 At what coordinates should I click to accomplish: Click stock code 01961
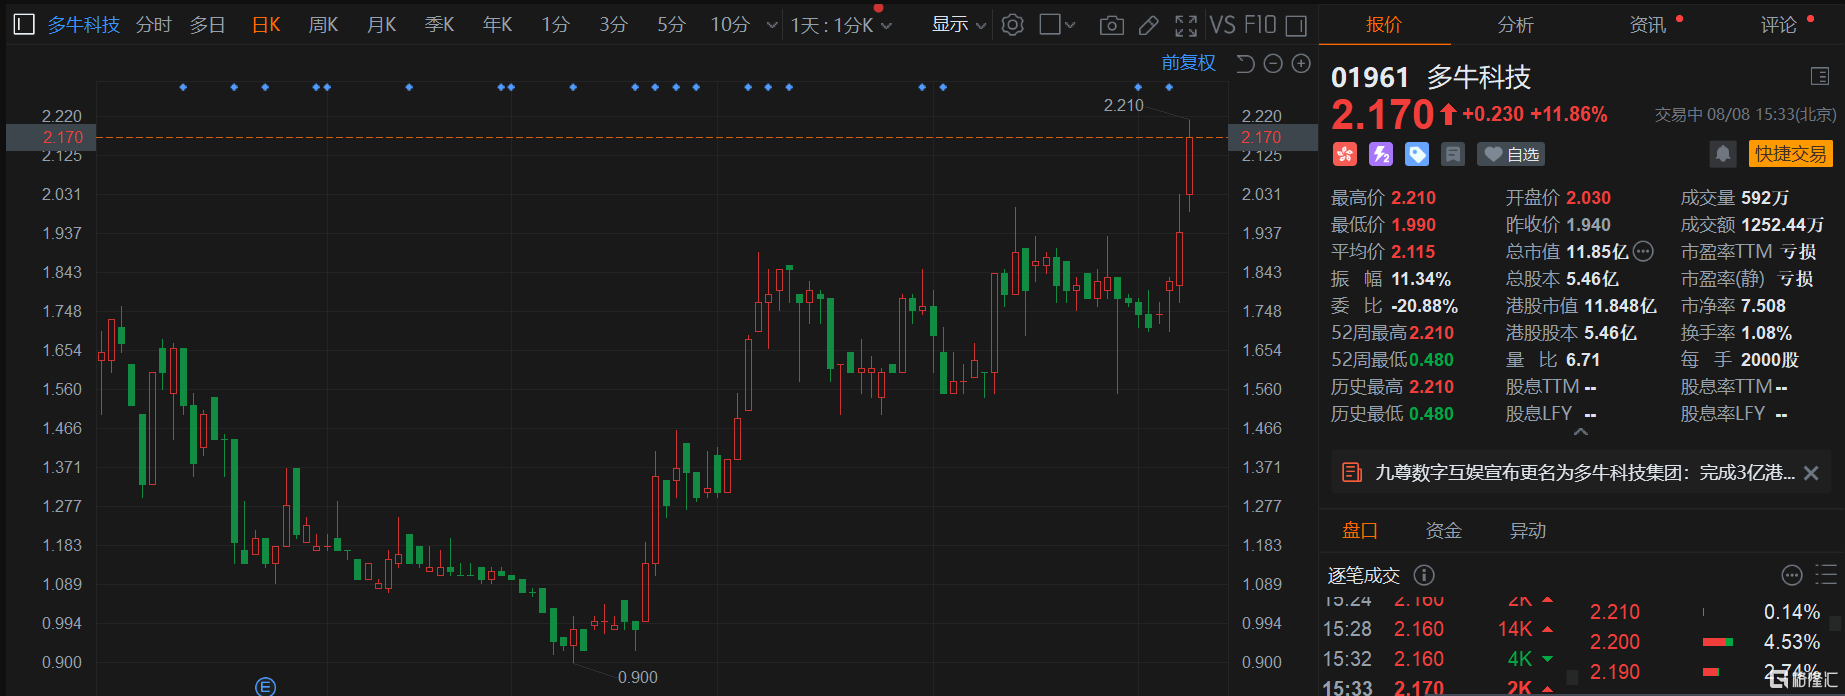pyautogui.click(x=1370, y=77)
